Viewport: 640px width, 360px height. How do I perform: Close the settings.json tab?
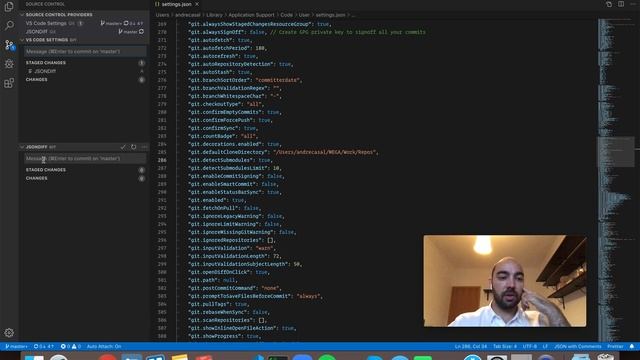tap(197, 4)
